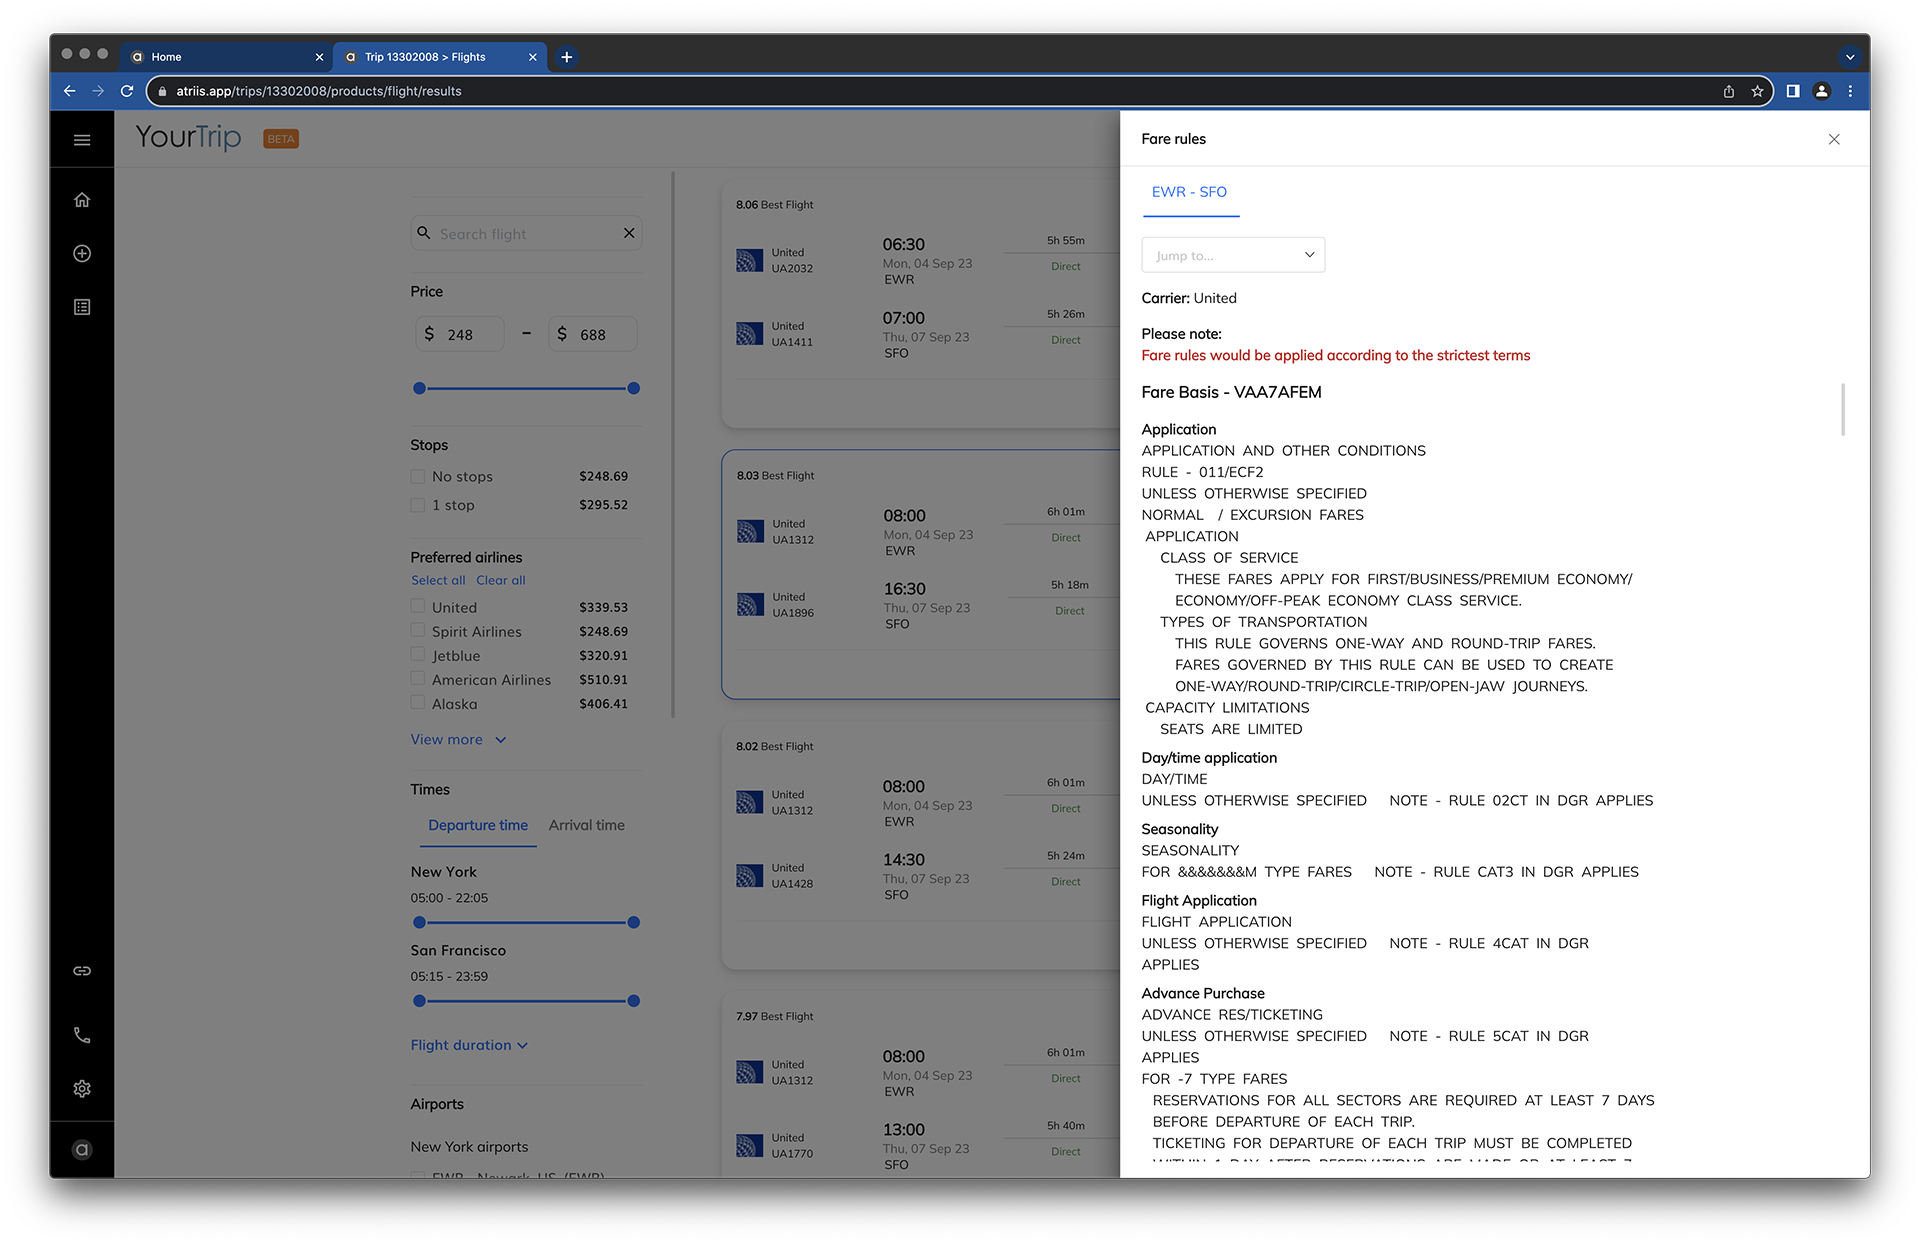The width and height of the screenshot is (1920, 1244).
Task: Click United logo for flight UA1896
Action: click(750, 605)
